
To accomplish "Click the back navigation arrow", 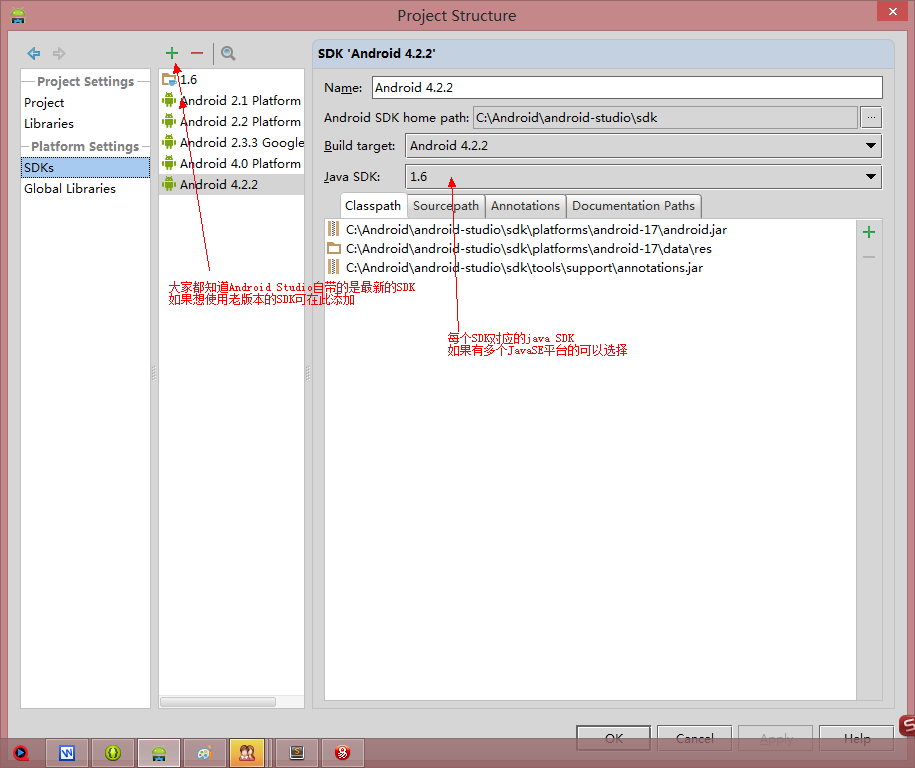I will pos(34,54).
